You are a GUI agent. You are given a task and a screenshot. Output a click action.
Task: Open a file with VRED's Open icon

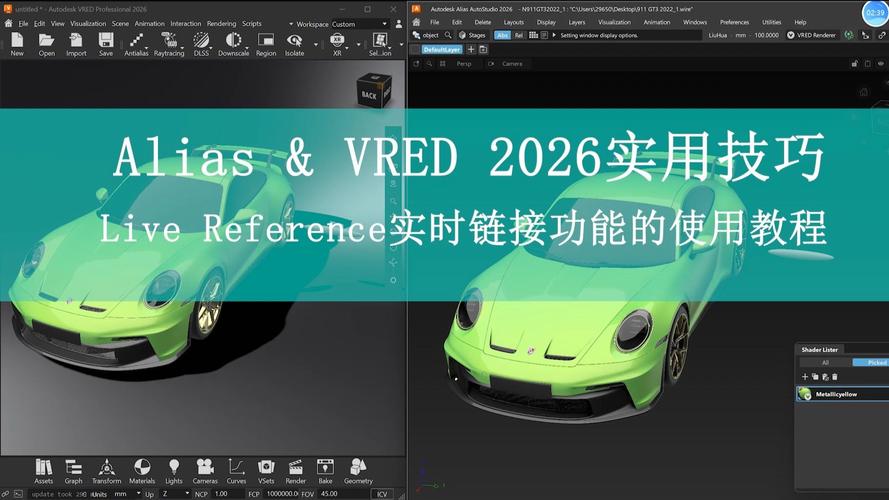tap(46, 44)
